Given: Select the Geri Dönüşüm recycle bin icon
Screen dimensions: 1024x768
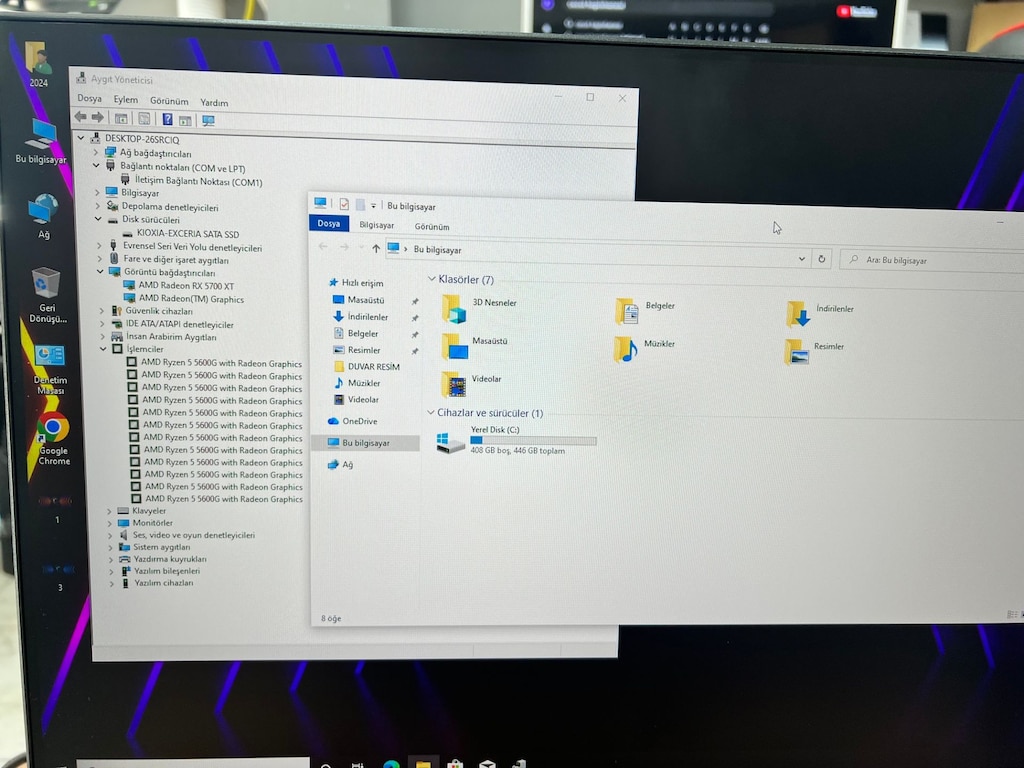Looking at the screenshot, I should click(46, 295).
